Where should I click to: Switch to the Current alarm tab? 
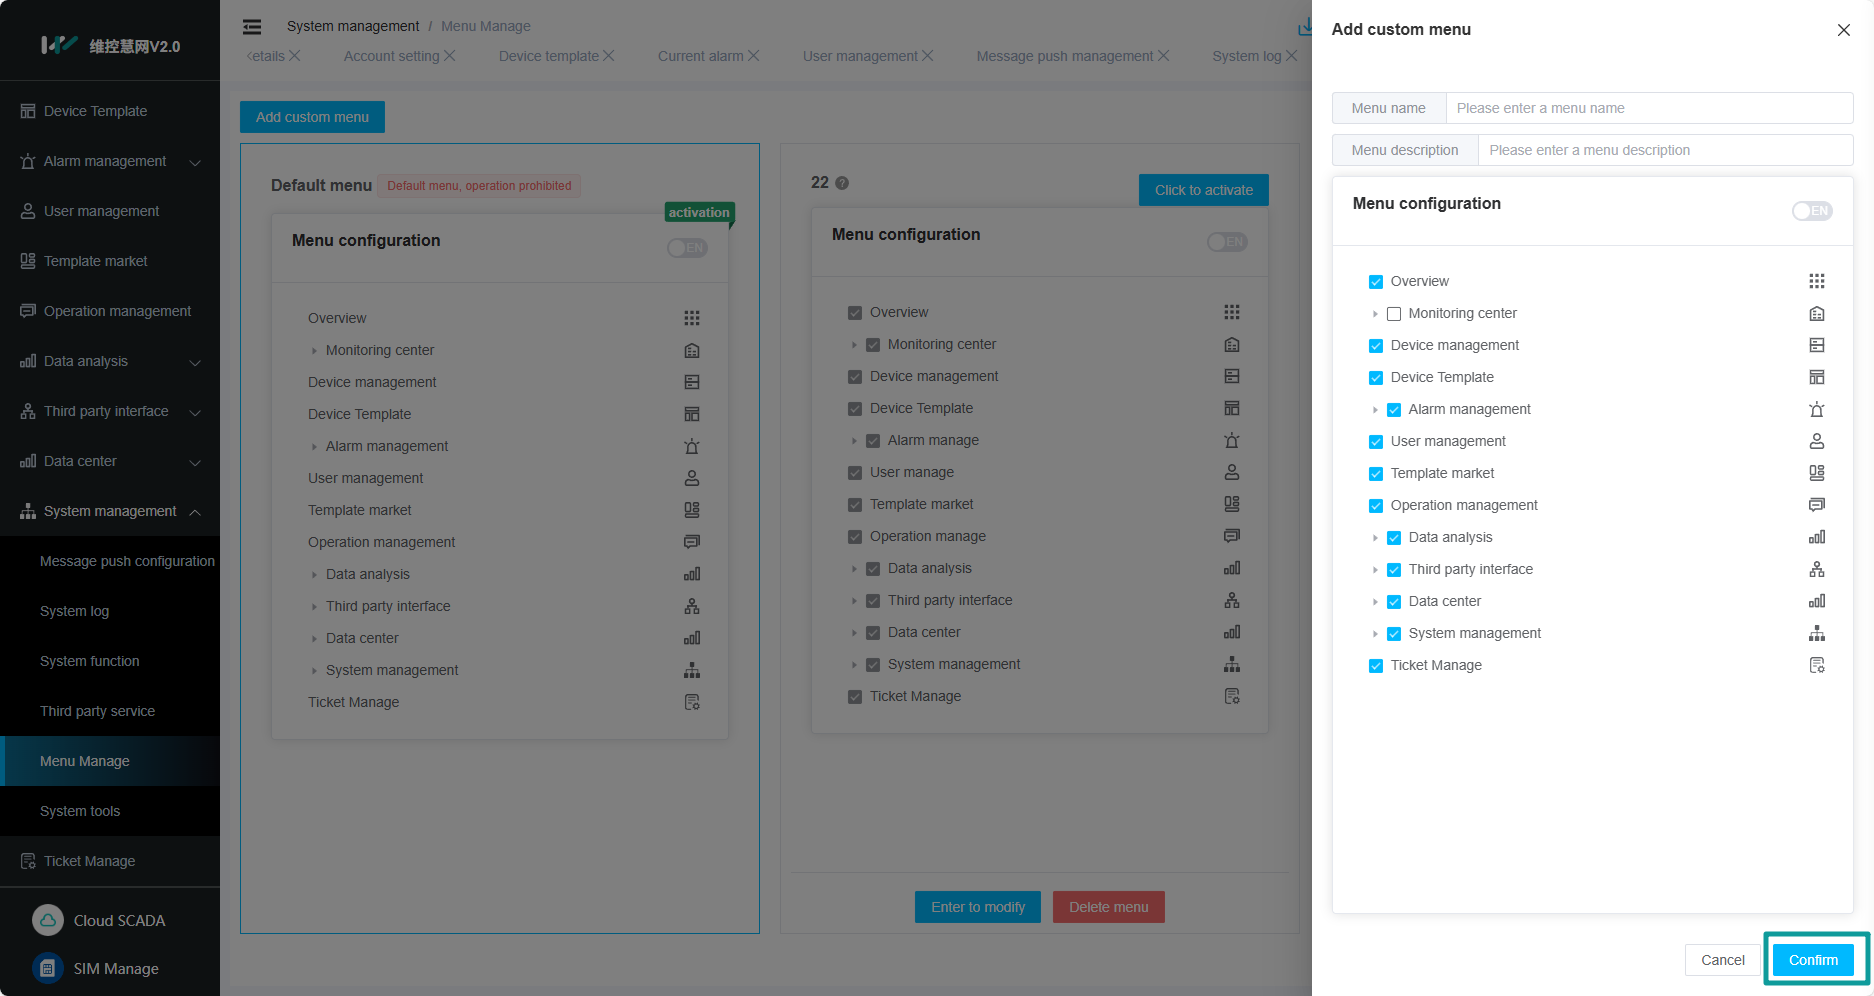pyautogui.click(x=700, y=56)
